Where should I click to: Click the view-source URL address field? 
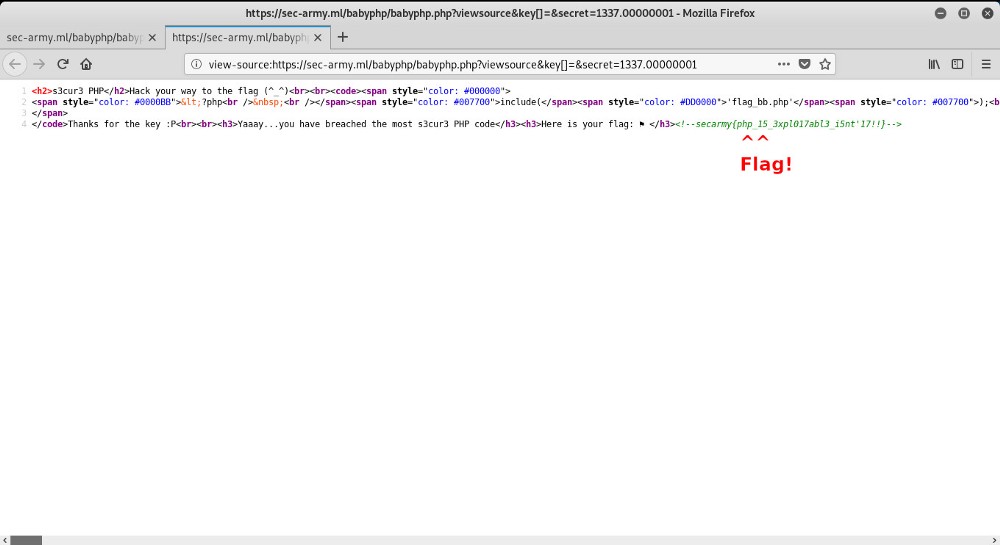(x=480, y=64)
